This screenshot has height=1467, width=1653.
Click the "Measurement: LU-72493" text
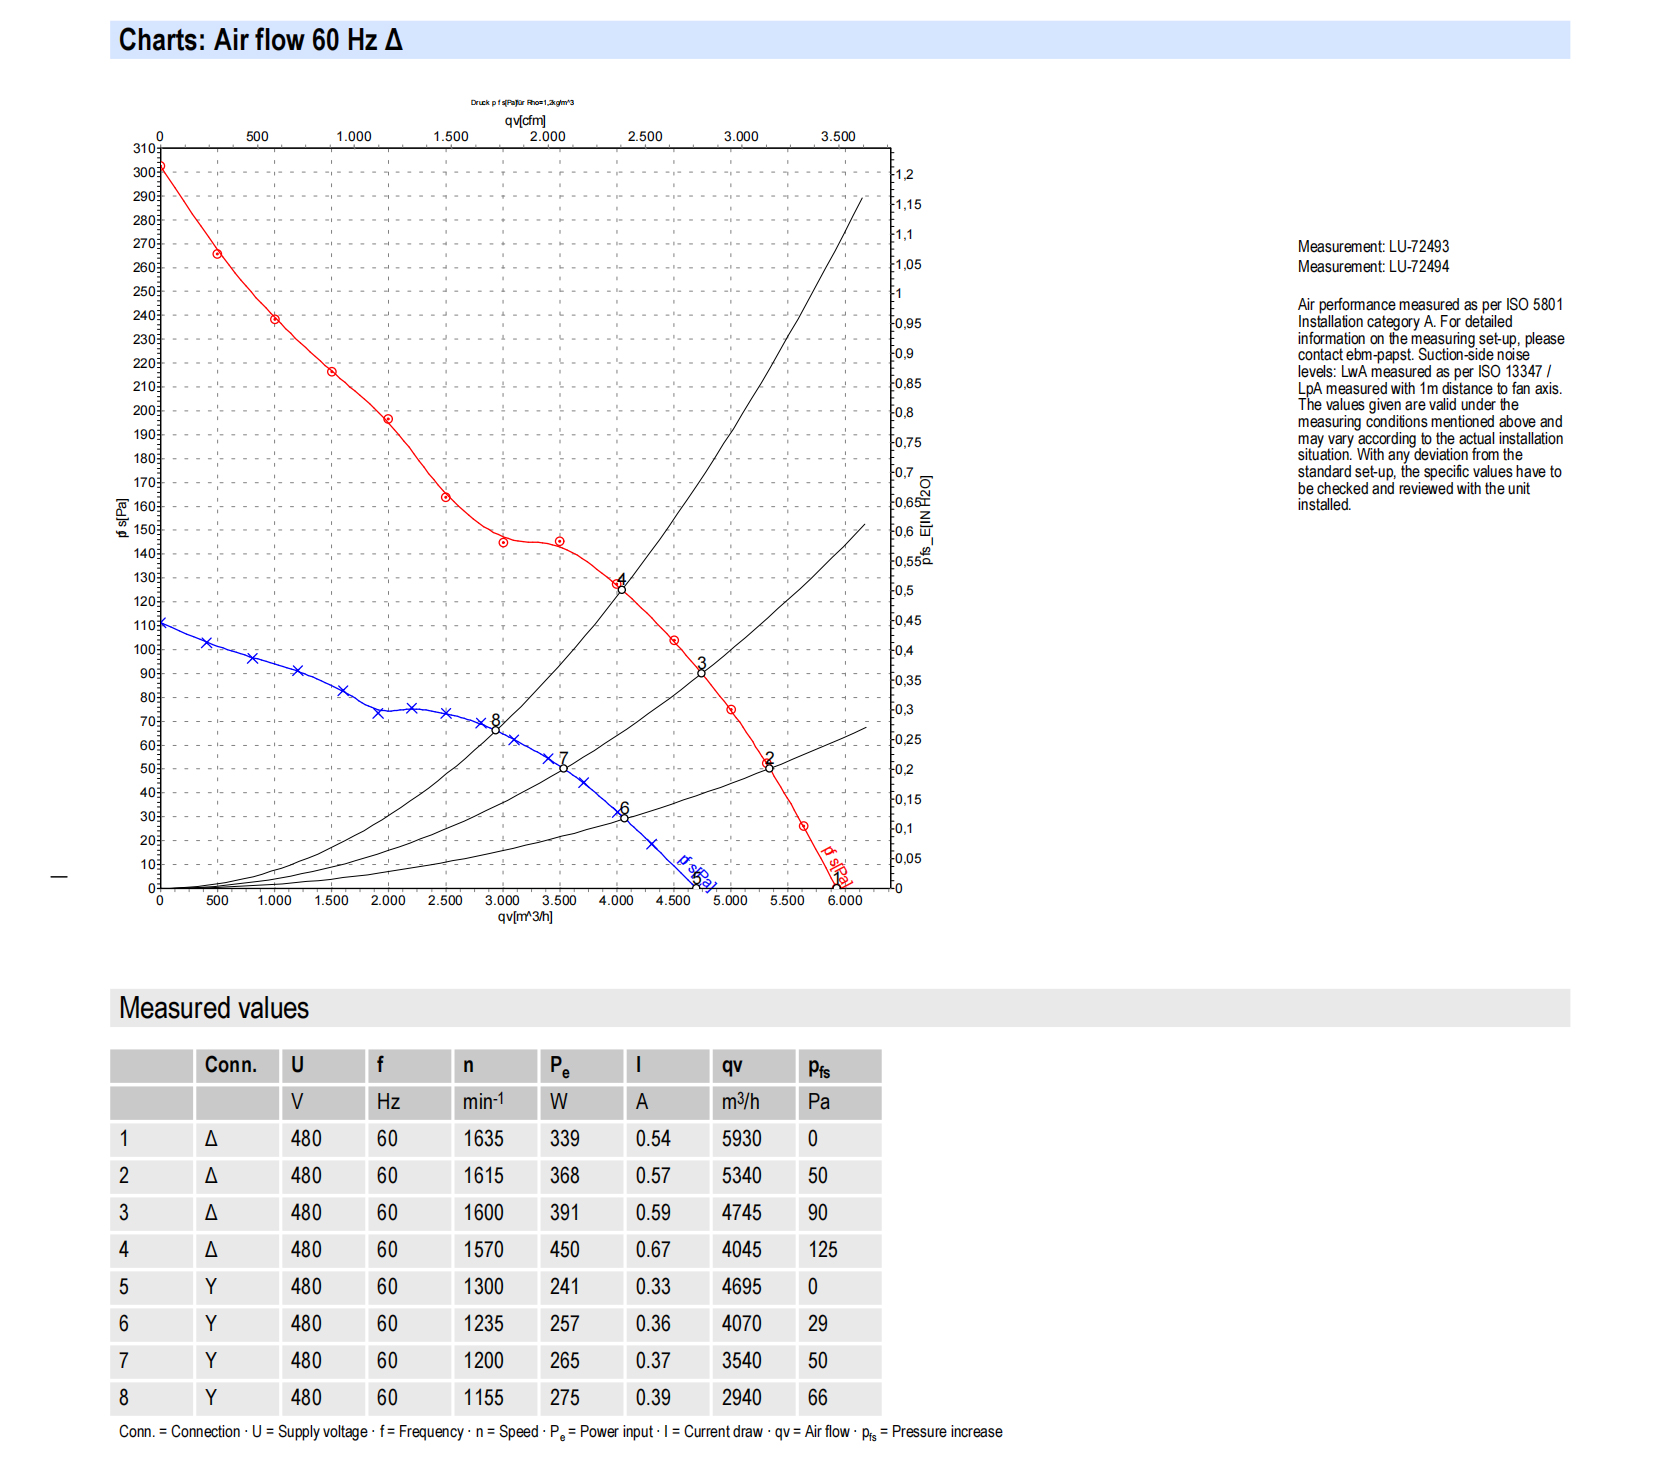tap(1372, 247)
